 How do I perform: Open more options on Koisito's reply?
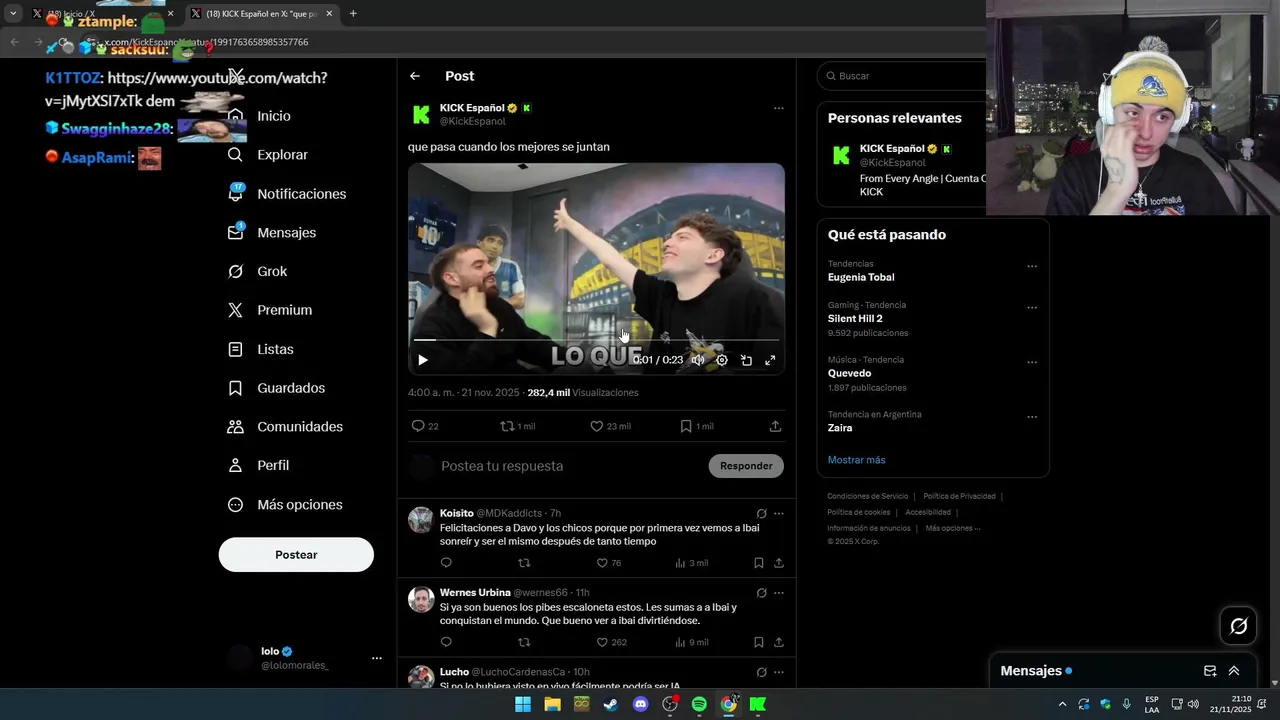pyautogui.click(x=779, y=514)
